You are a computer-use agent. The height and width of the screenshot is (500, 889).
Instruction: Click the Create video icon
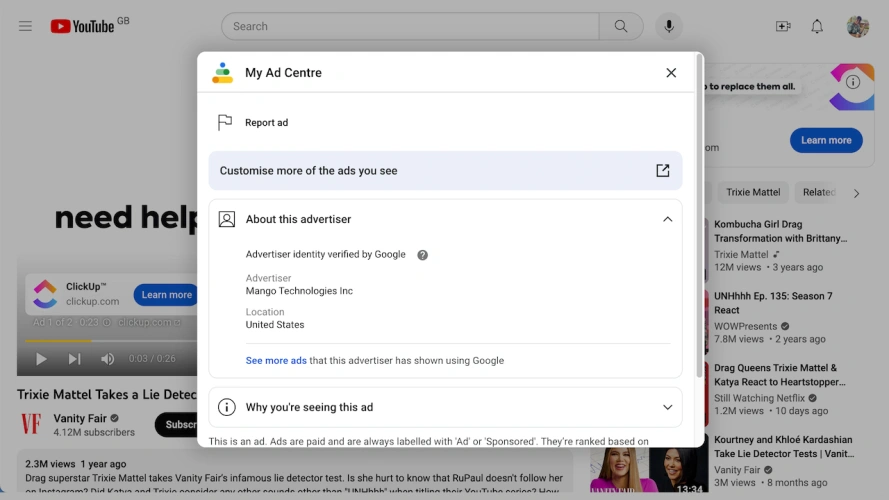coord(782,26)
